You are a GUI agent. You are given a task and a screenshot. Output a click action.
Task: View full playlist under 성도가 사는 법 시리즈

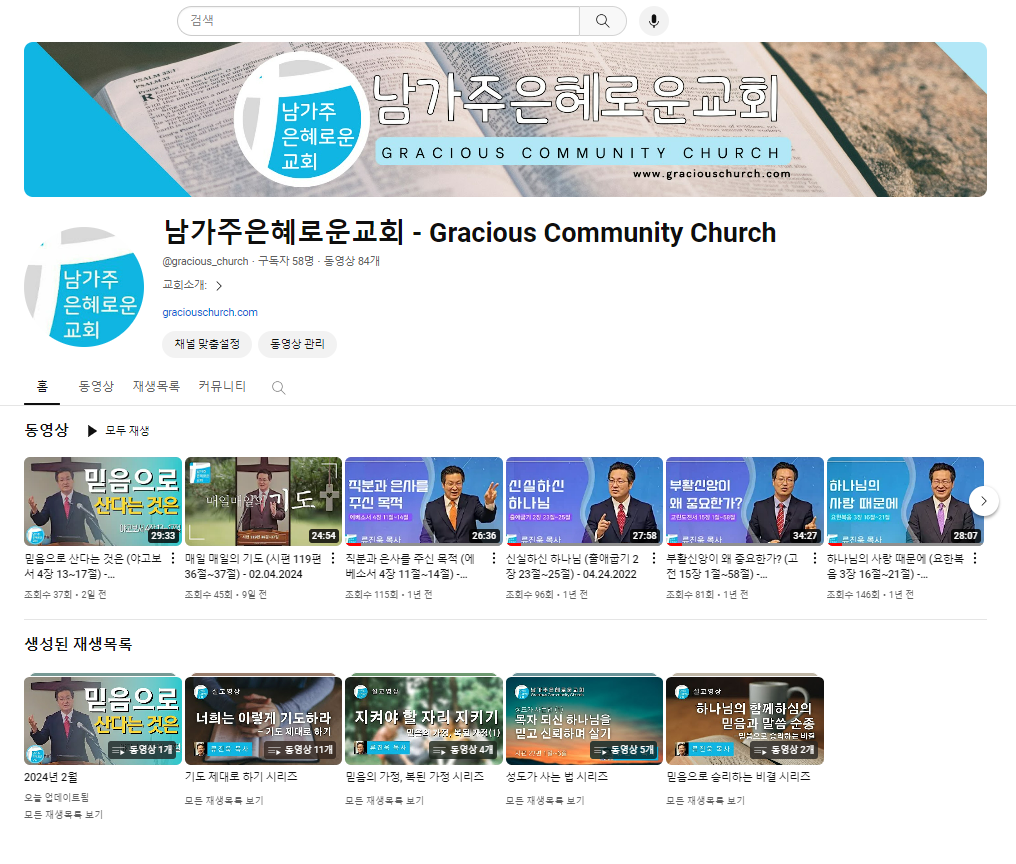[545, 800]
